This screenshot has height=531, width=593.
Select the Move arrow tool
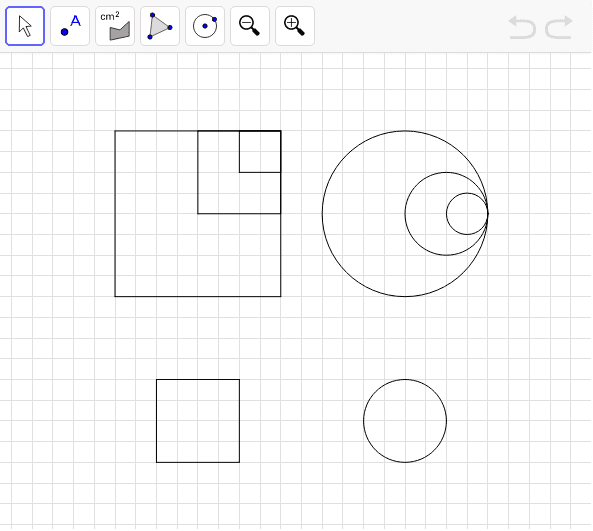tap(25, 26)
